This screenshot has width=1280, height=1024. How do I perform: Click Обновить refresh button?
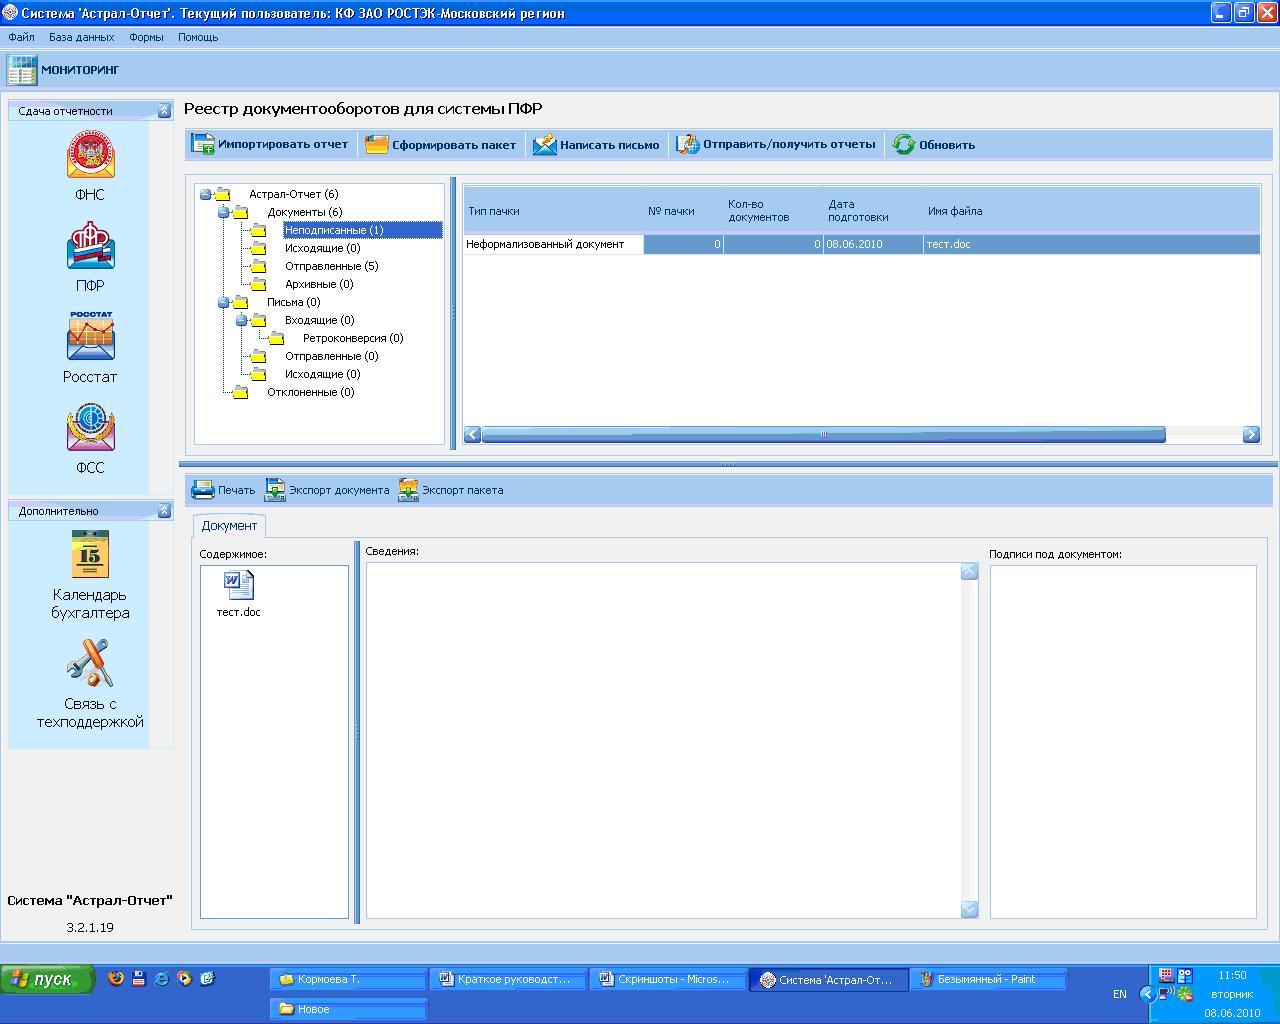click(x=934, y=144)
